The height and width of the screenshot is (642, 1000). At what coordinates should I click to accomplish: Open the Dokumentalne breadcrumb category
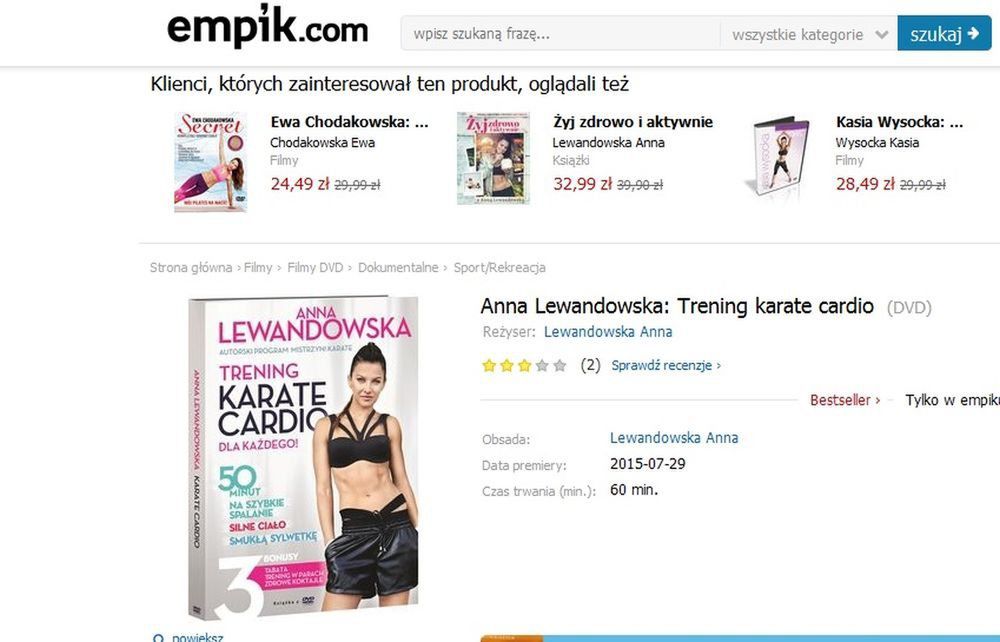click(x=398, y=268)
